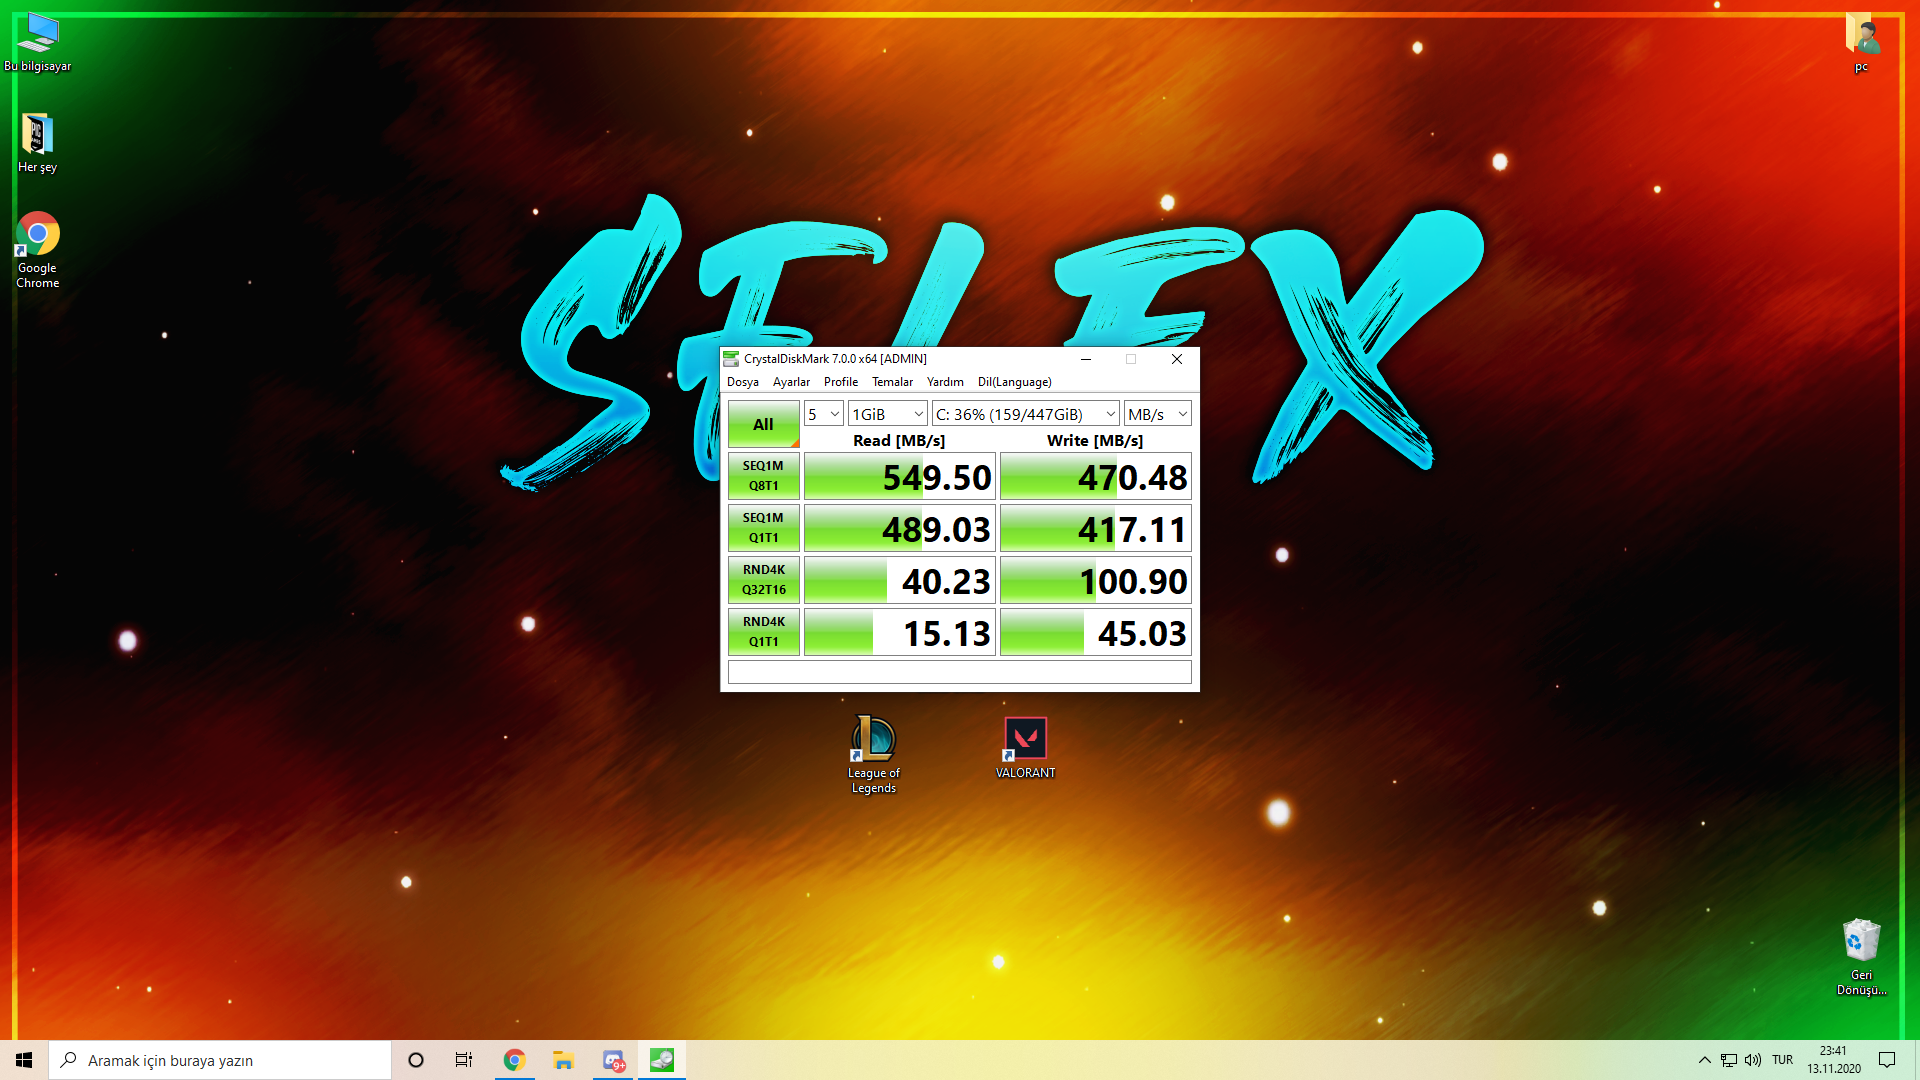Open the Ayarlar menu
Image resolution: width=1920 pixels, height=1080 pixels.
coord(791,382)
